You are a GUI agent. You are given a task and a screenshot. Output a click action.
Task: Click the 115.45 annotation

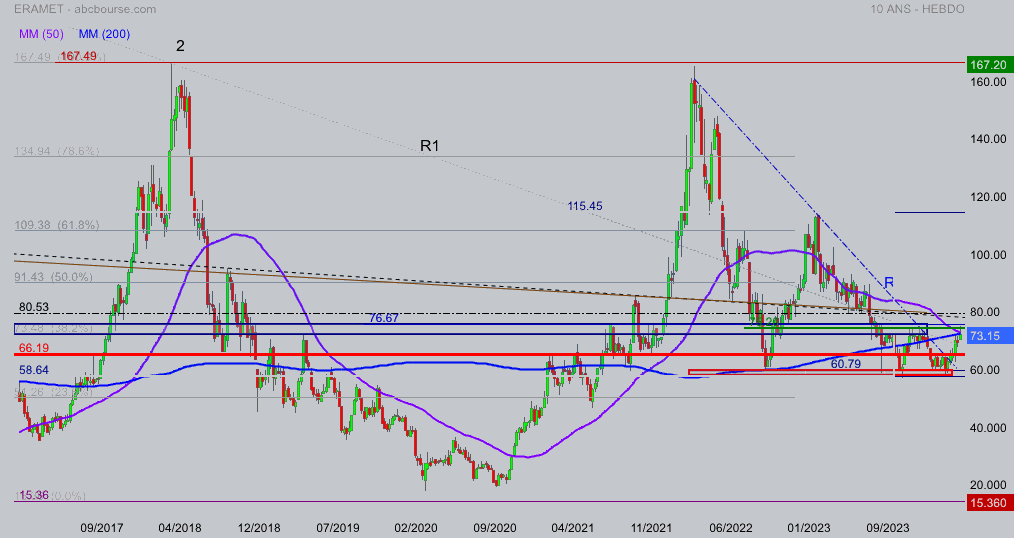point(585,206)
